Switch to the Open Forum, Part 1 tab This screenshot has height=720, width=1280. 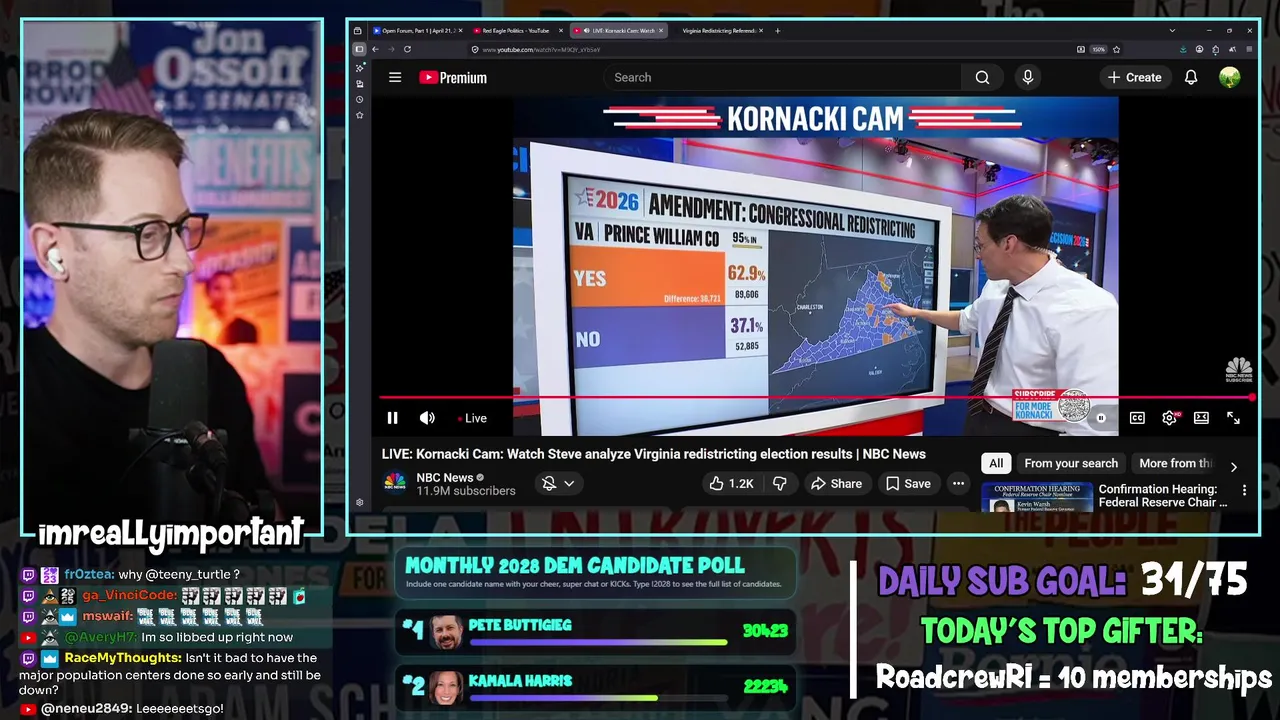tap(418, 30)
